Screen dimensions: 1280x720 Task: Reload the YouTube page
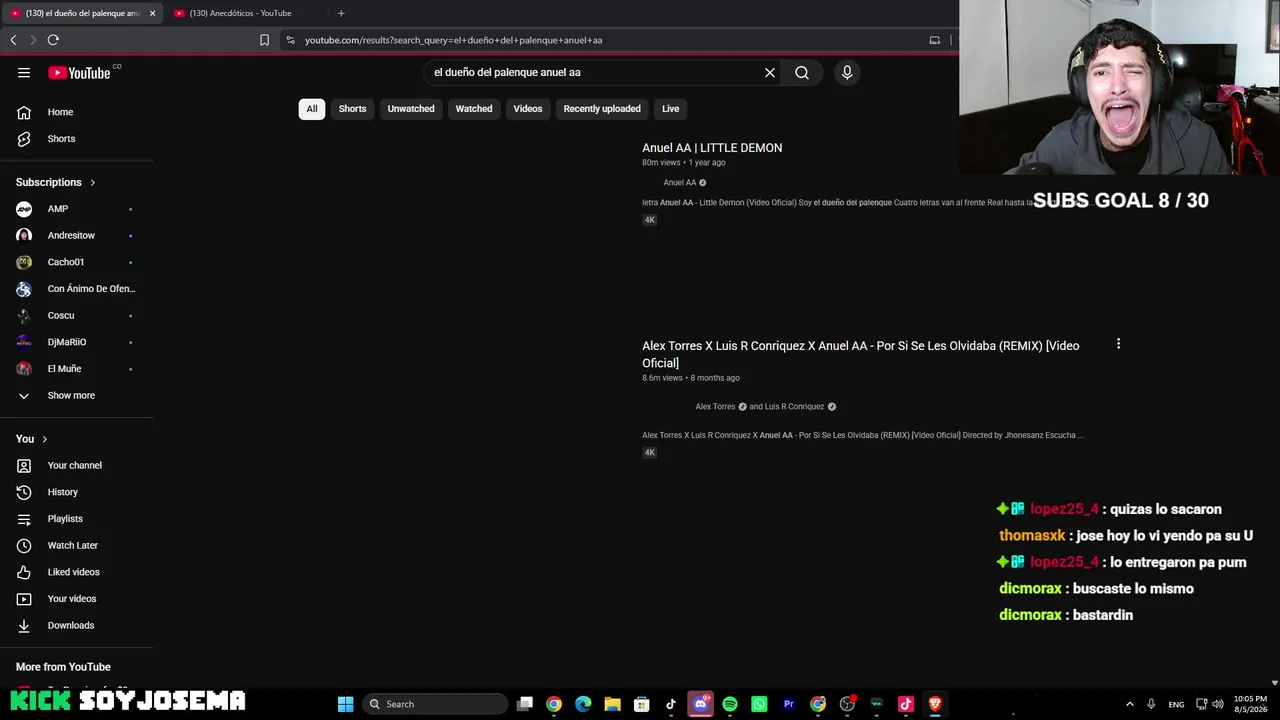pos(53,40)
